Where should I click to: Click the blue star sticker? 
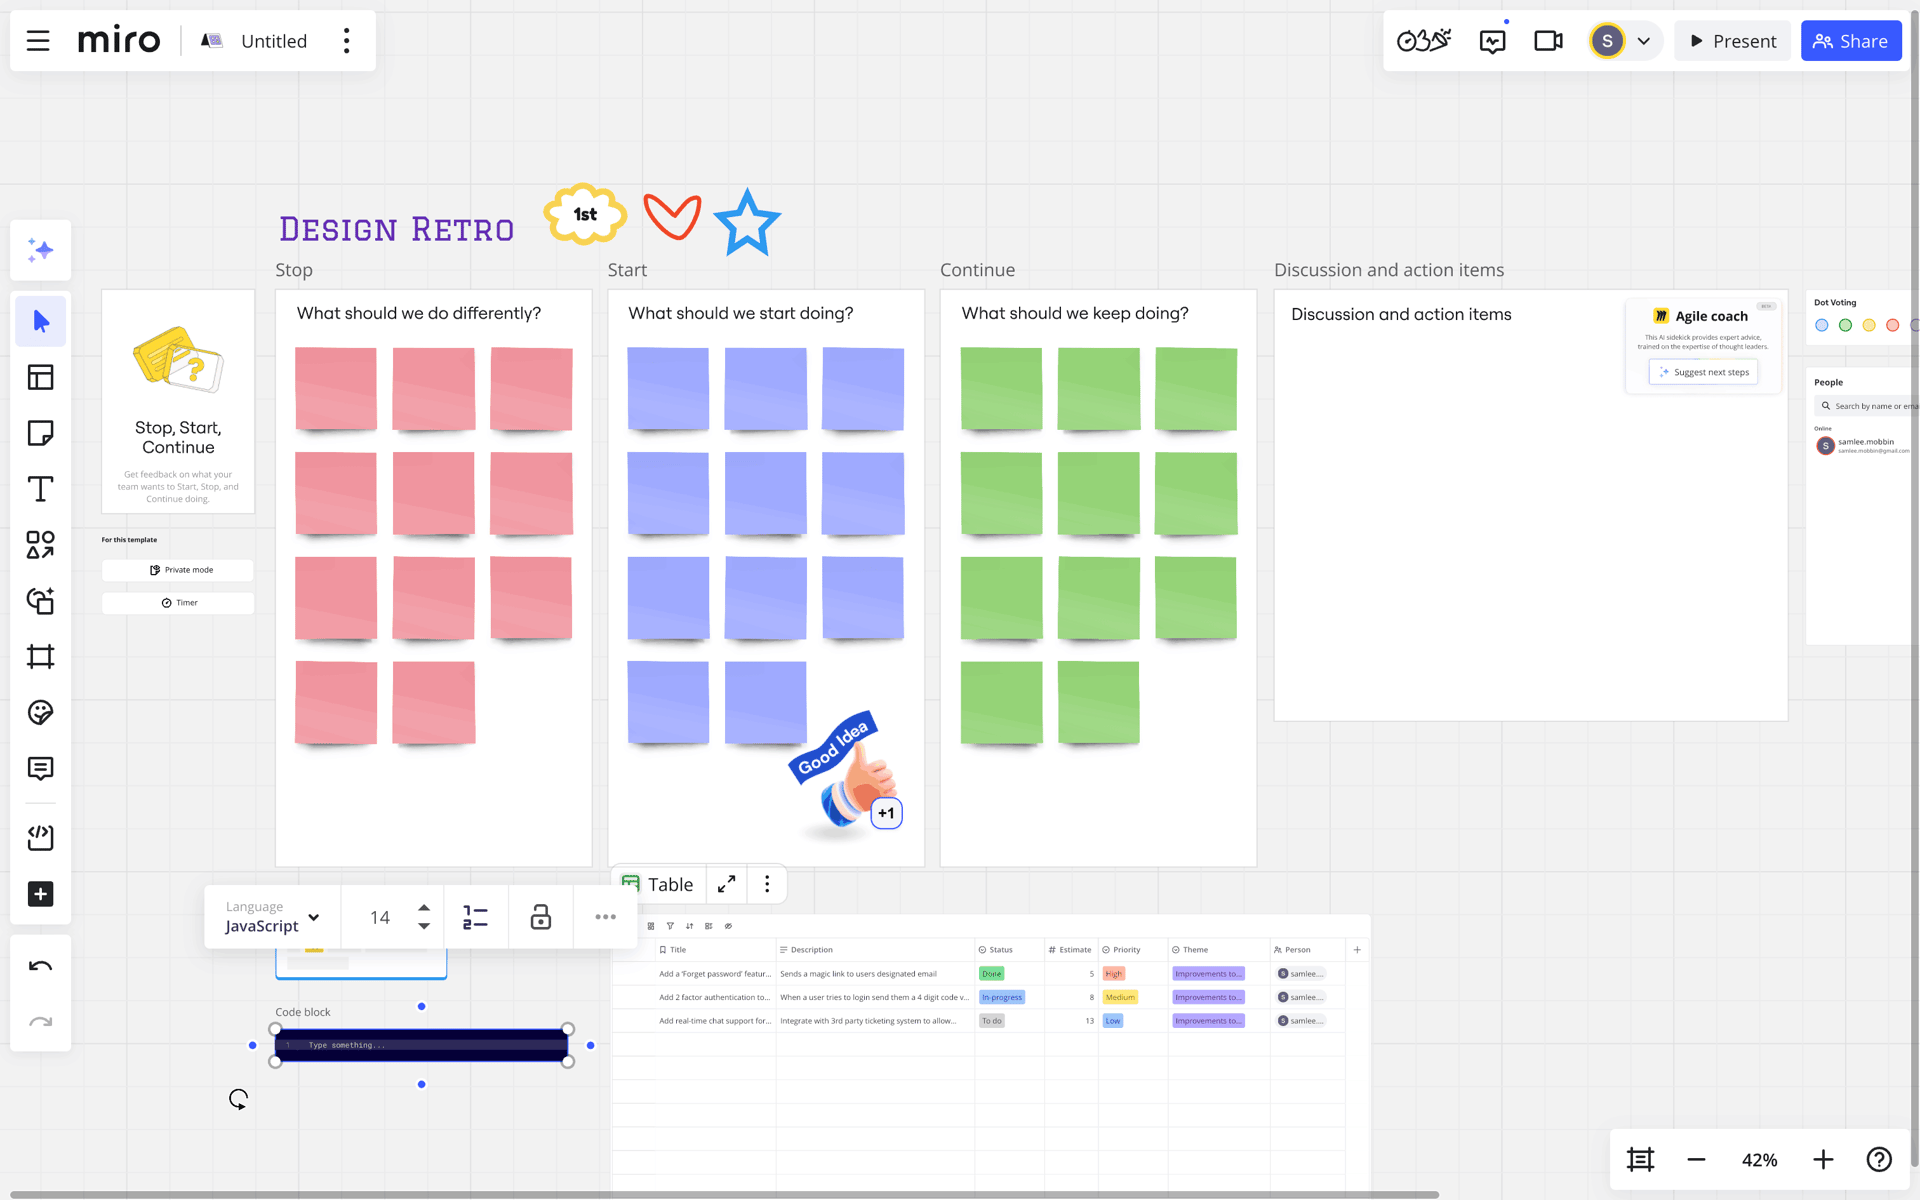[x=747, y=221]
